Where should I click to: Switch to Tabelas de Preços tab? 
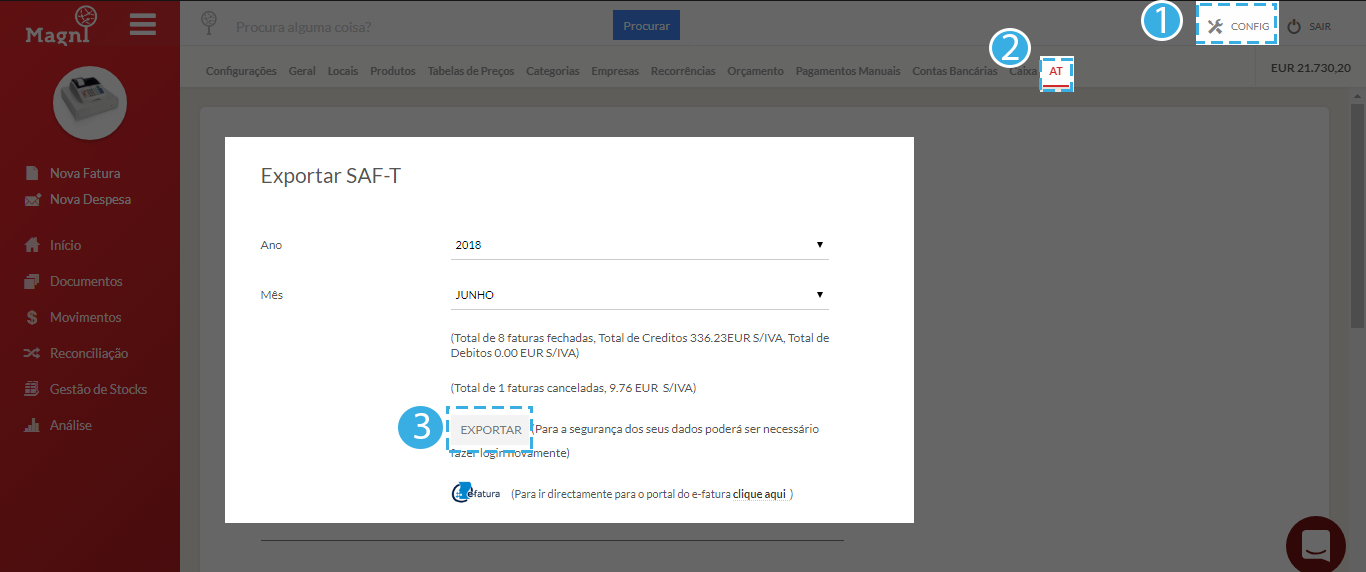coord(470,71)
